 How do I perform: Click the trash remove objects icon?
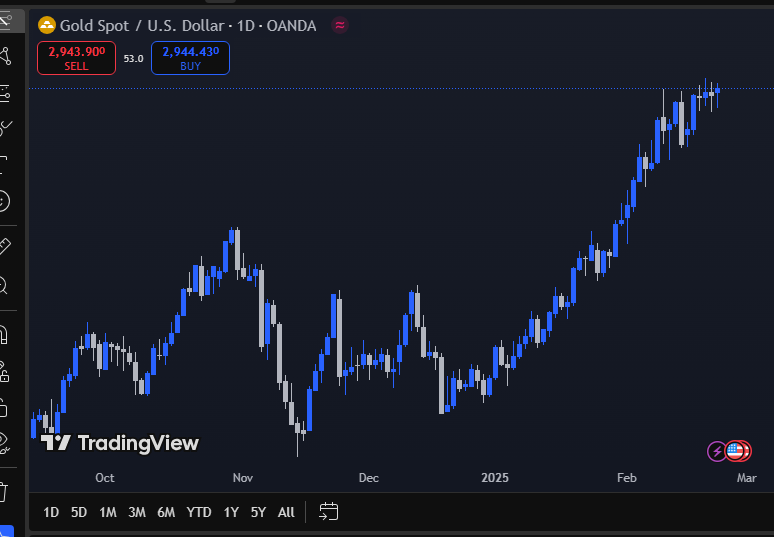4,491
